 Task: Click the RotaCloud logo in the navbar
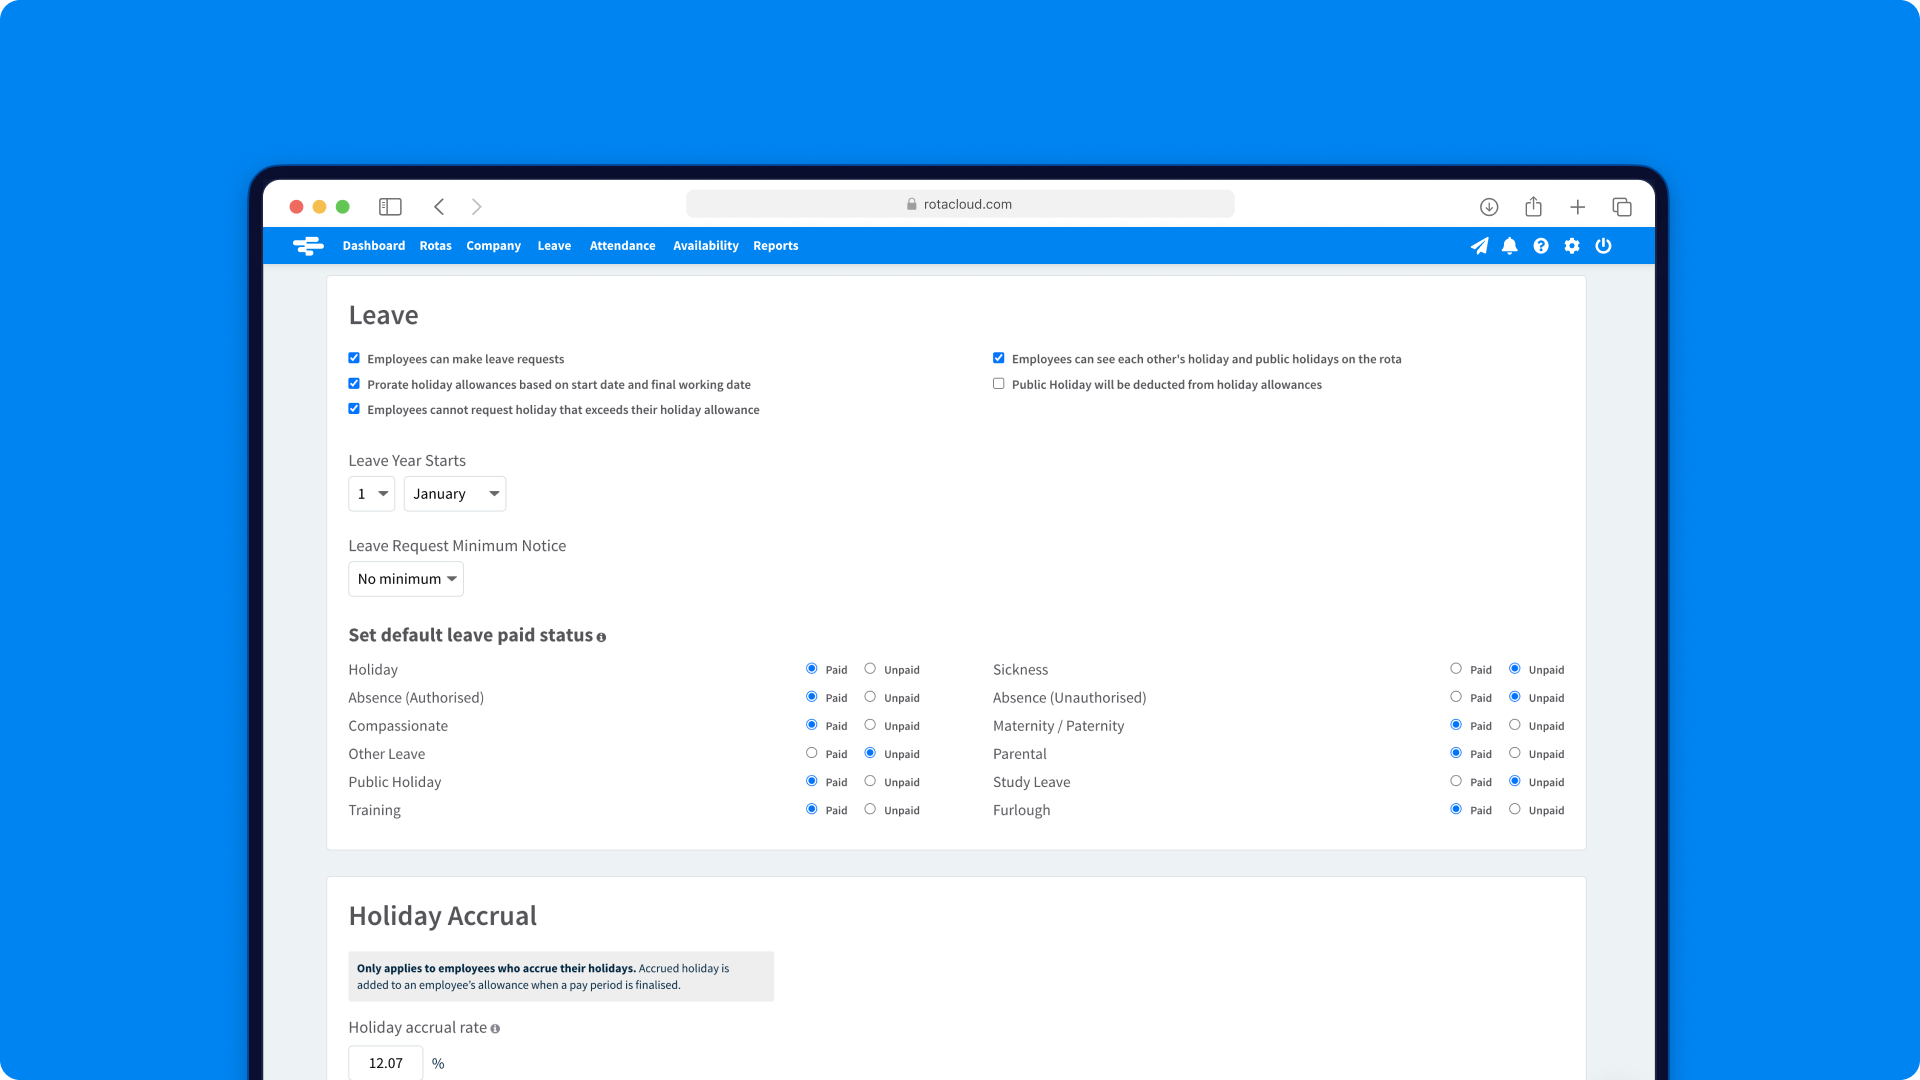308,245
